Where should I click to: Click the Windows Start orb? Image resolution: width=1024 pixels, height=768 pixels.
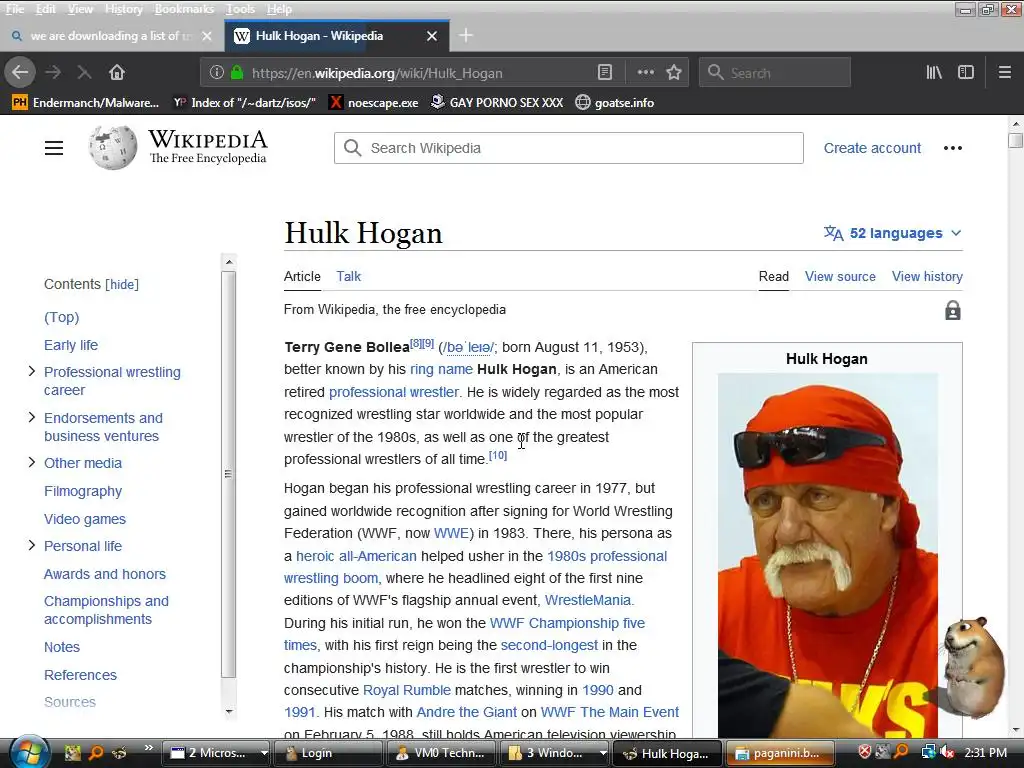click(29, 752)
